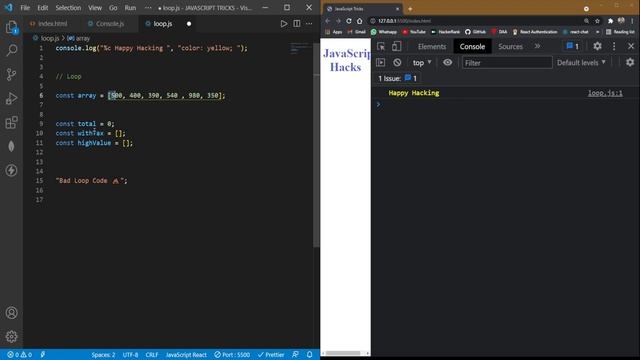This screenshot has height=360, width=640.
Task: Expand the console prompt chevron
Action: coord(378,104)
